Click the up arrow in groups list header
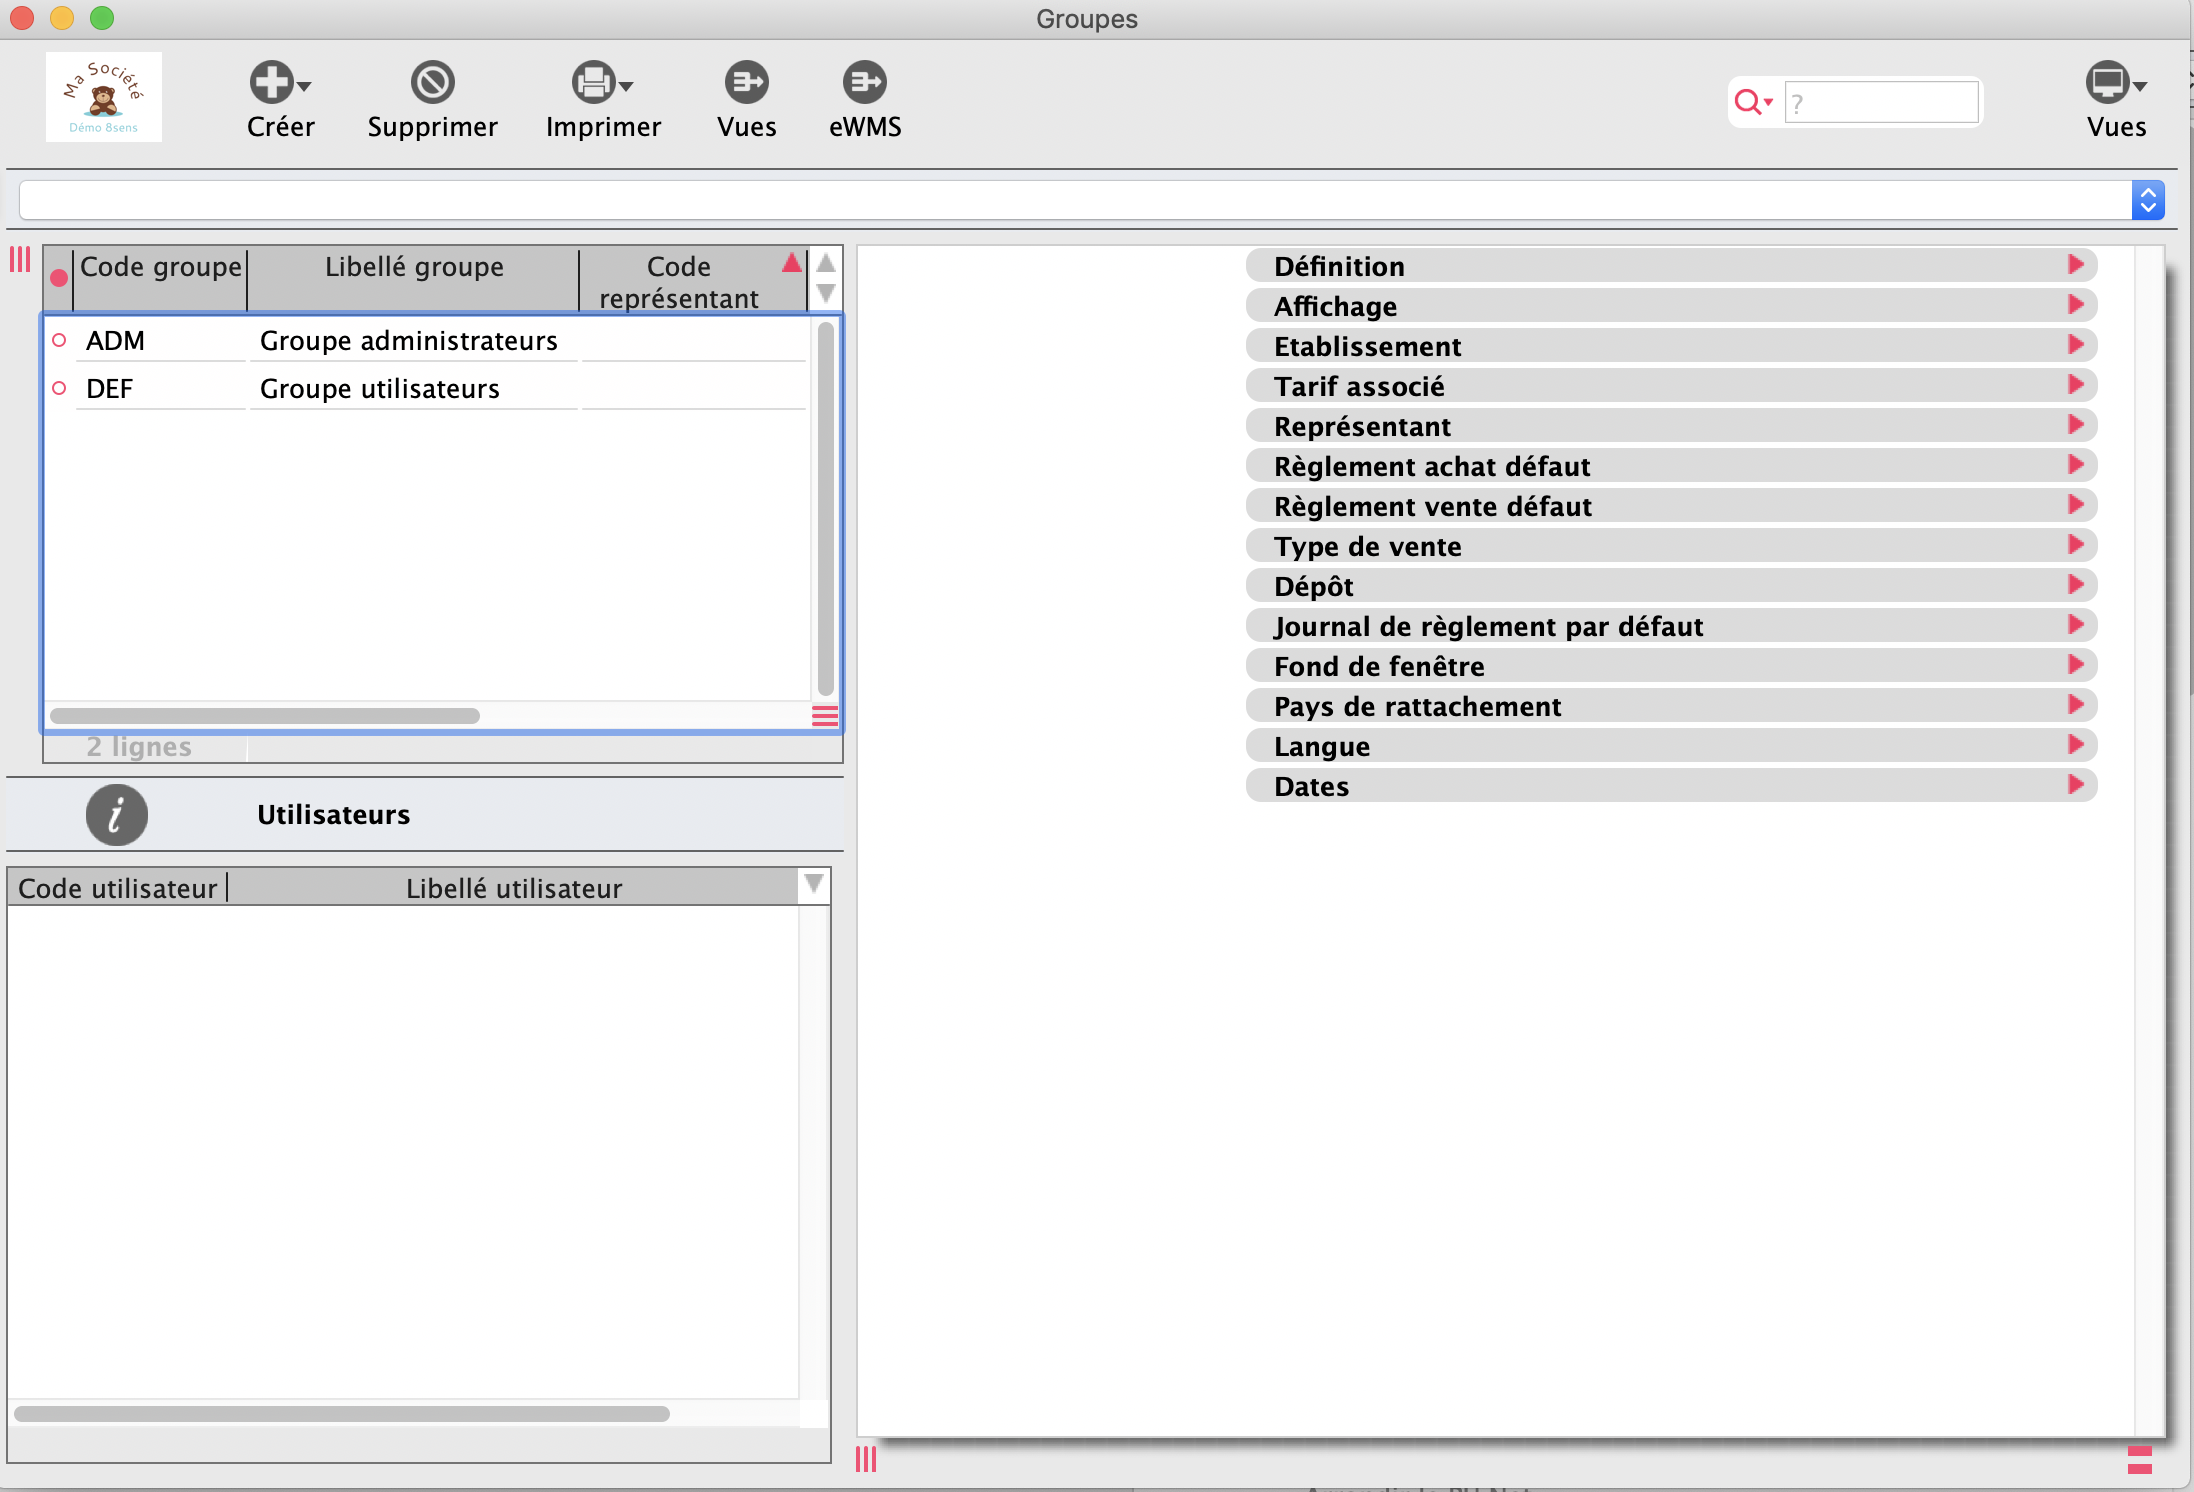The width and height of the screenshot is (2194, 1492). point(826,263)
